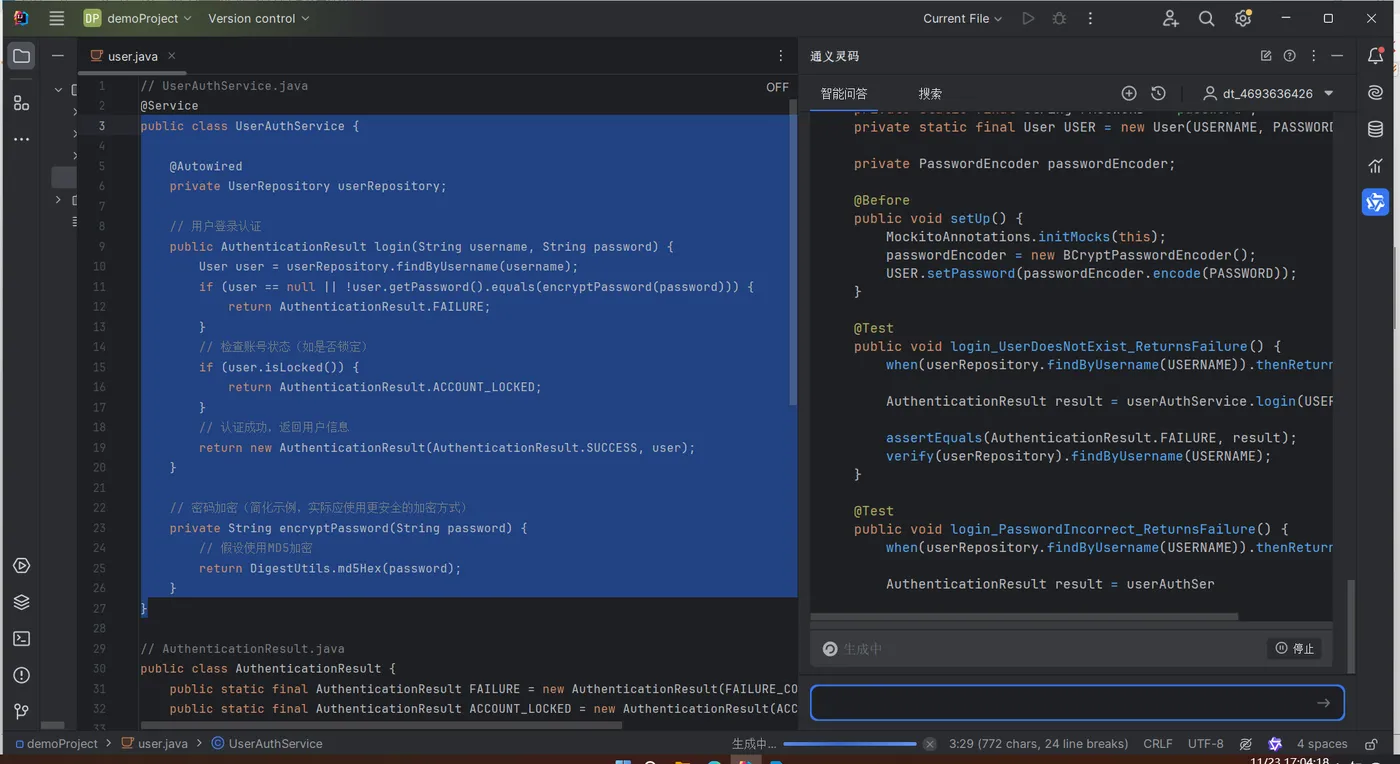The image size is (1400, 764).
Task: Click 生成中 status bar task label
Action: [x=753, y=744]
